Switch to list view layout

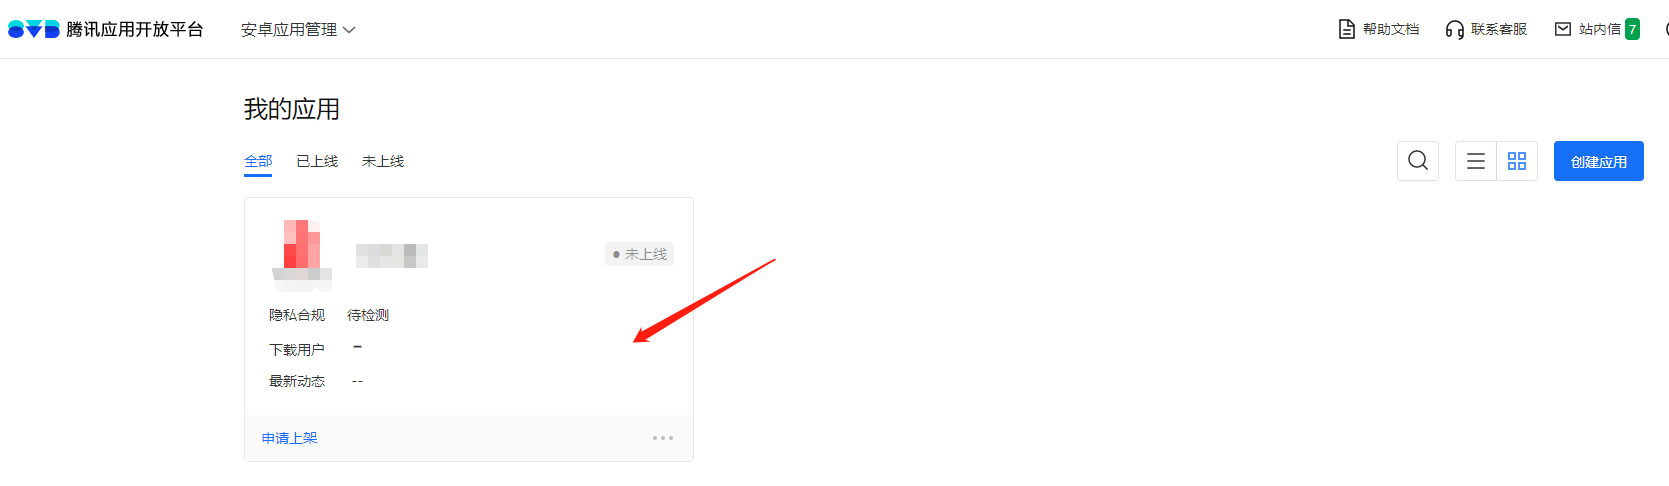click(x=1476, y=161)
